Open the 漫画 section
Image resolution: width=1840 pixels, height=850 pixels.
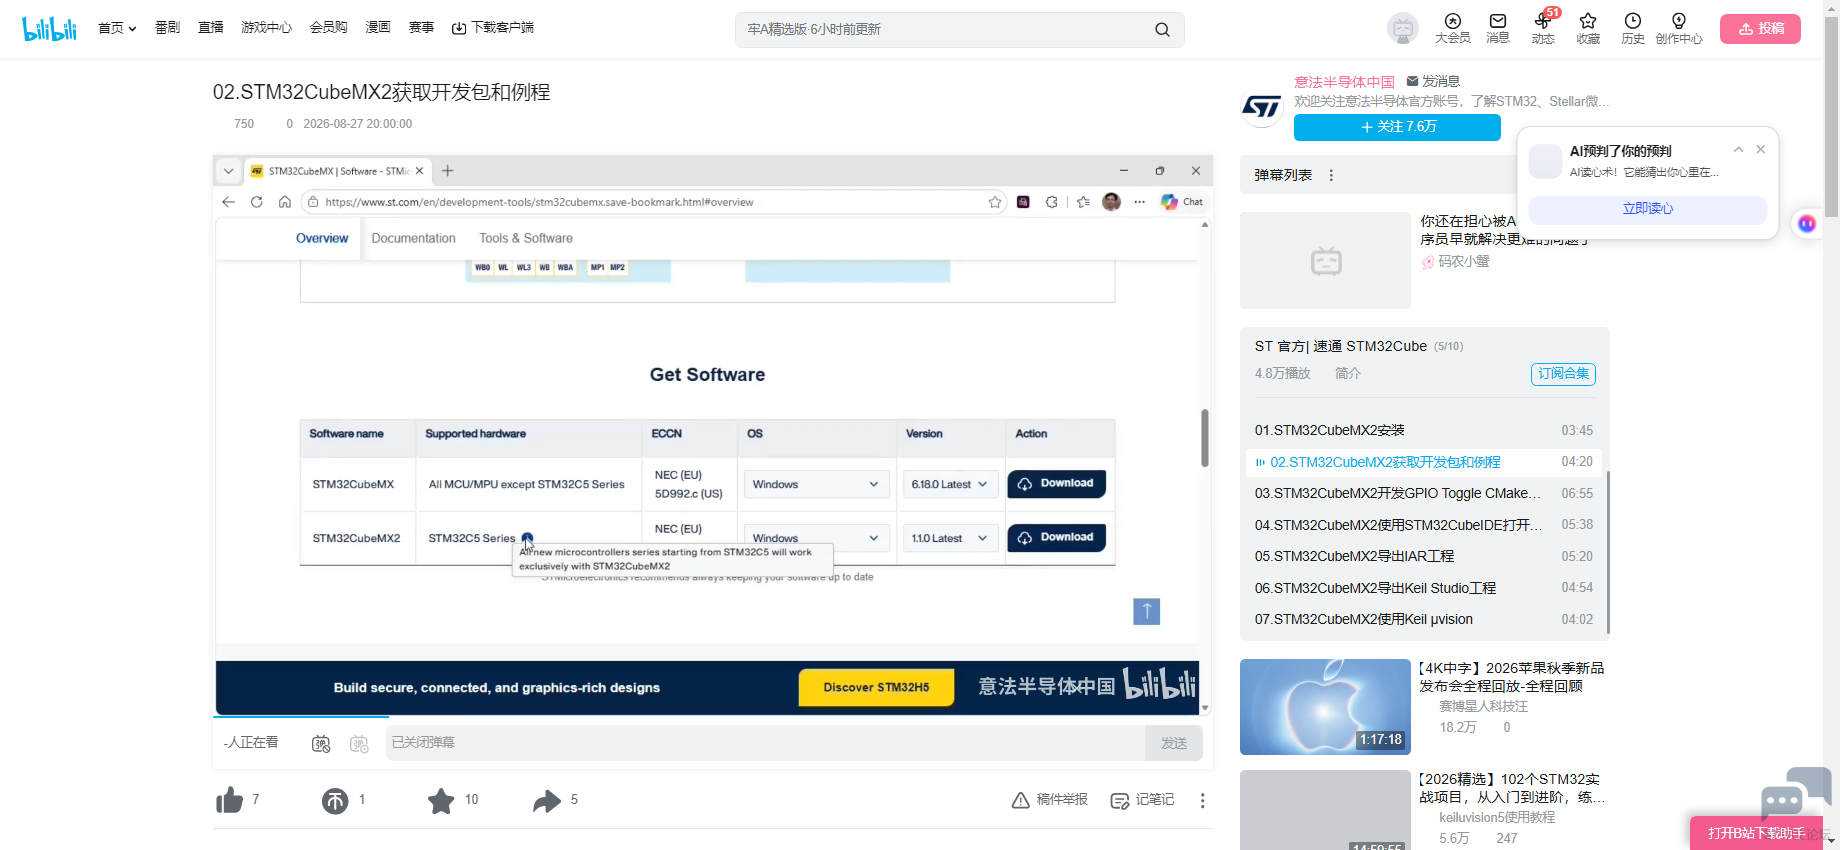pyautogui.click(x=378, y=28)
